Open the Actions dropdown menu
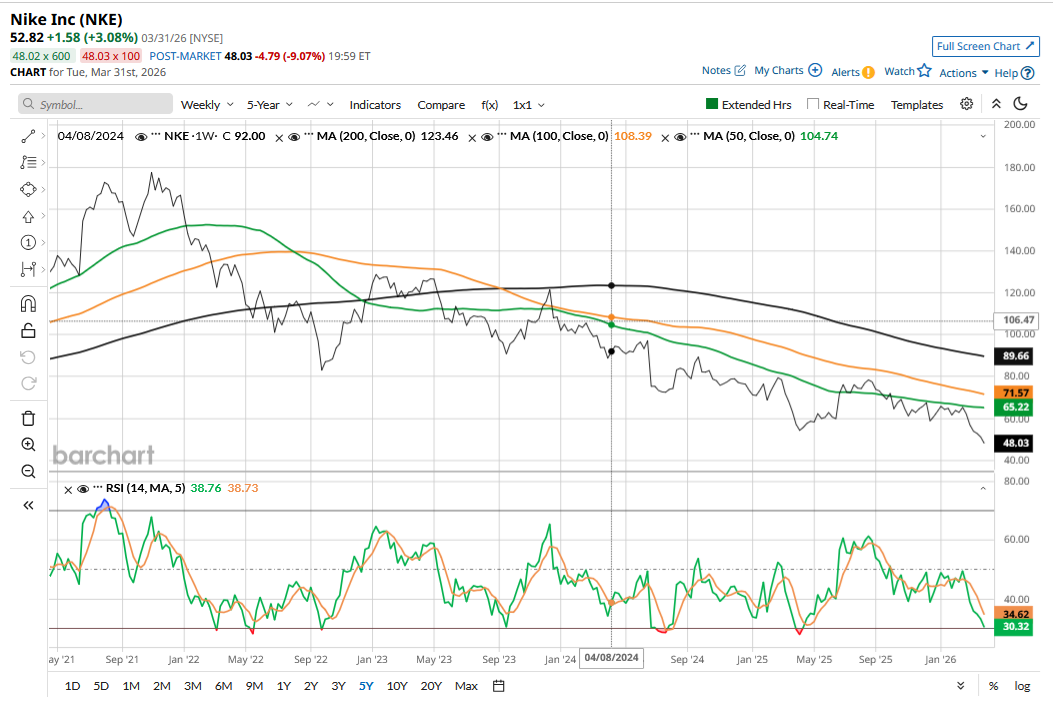 click(963, 72)
